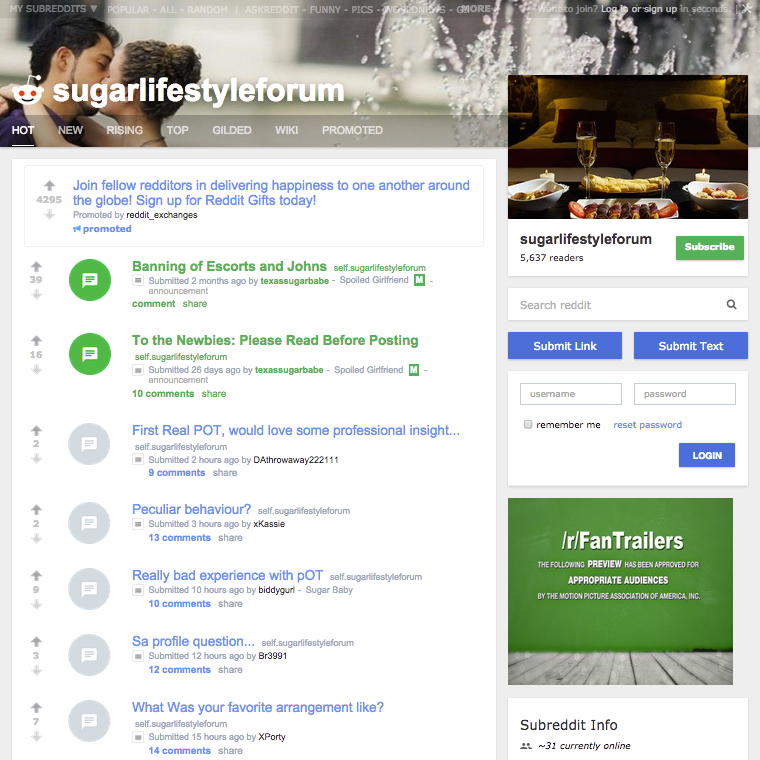The height and width of the screenshot is (760, 760).
Task: Open the WIKI tab
Action: pos(286,130)
